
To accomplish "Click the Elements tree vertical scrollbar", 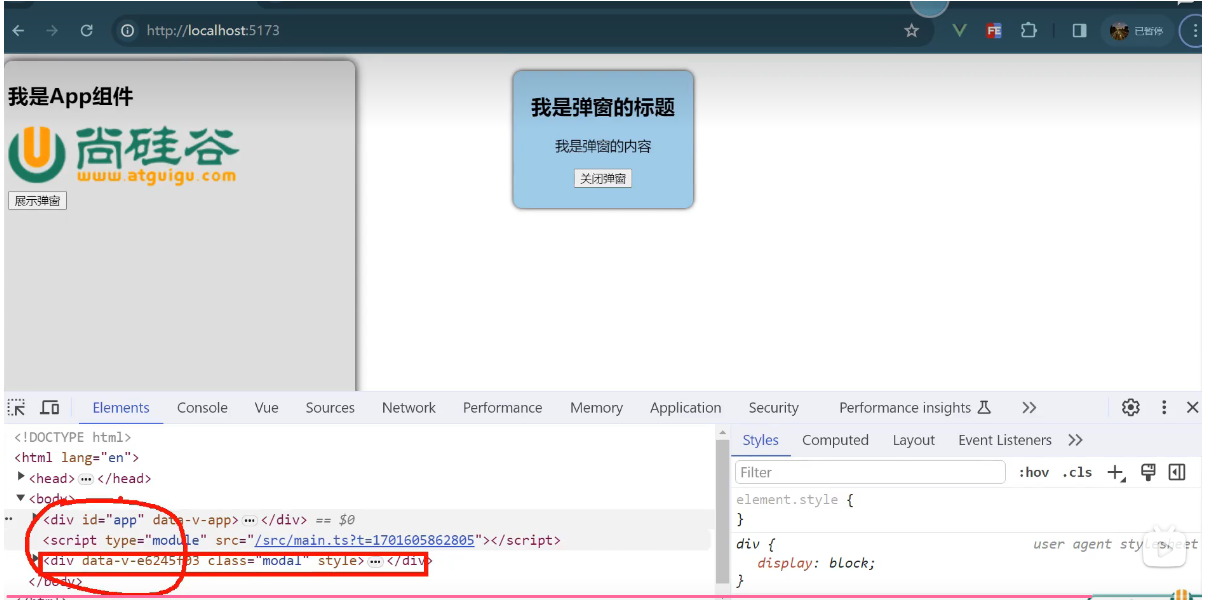I will tap(722, 510).
